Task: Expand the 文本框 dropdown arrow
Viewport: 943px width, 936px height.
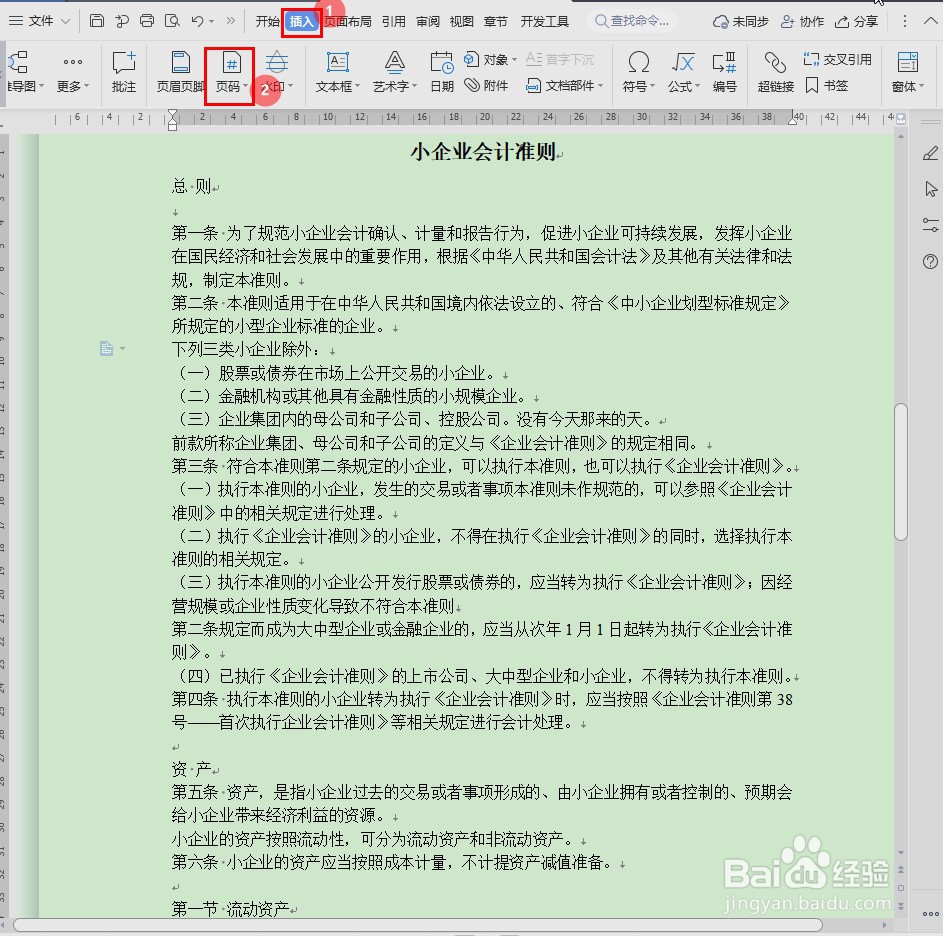Action: [x=358, y=87]
